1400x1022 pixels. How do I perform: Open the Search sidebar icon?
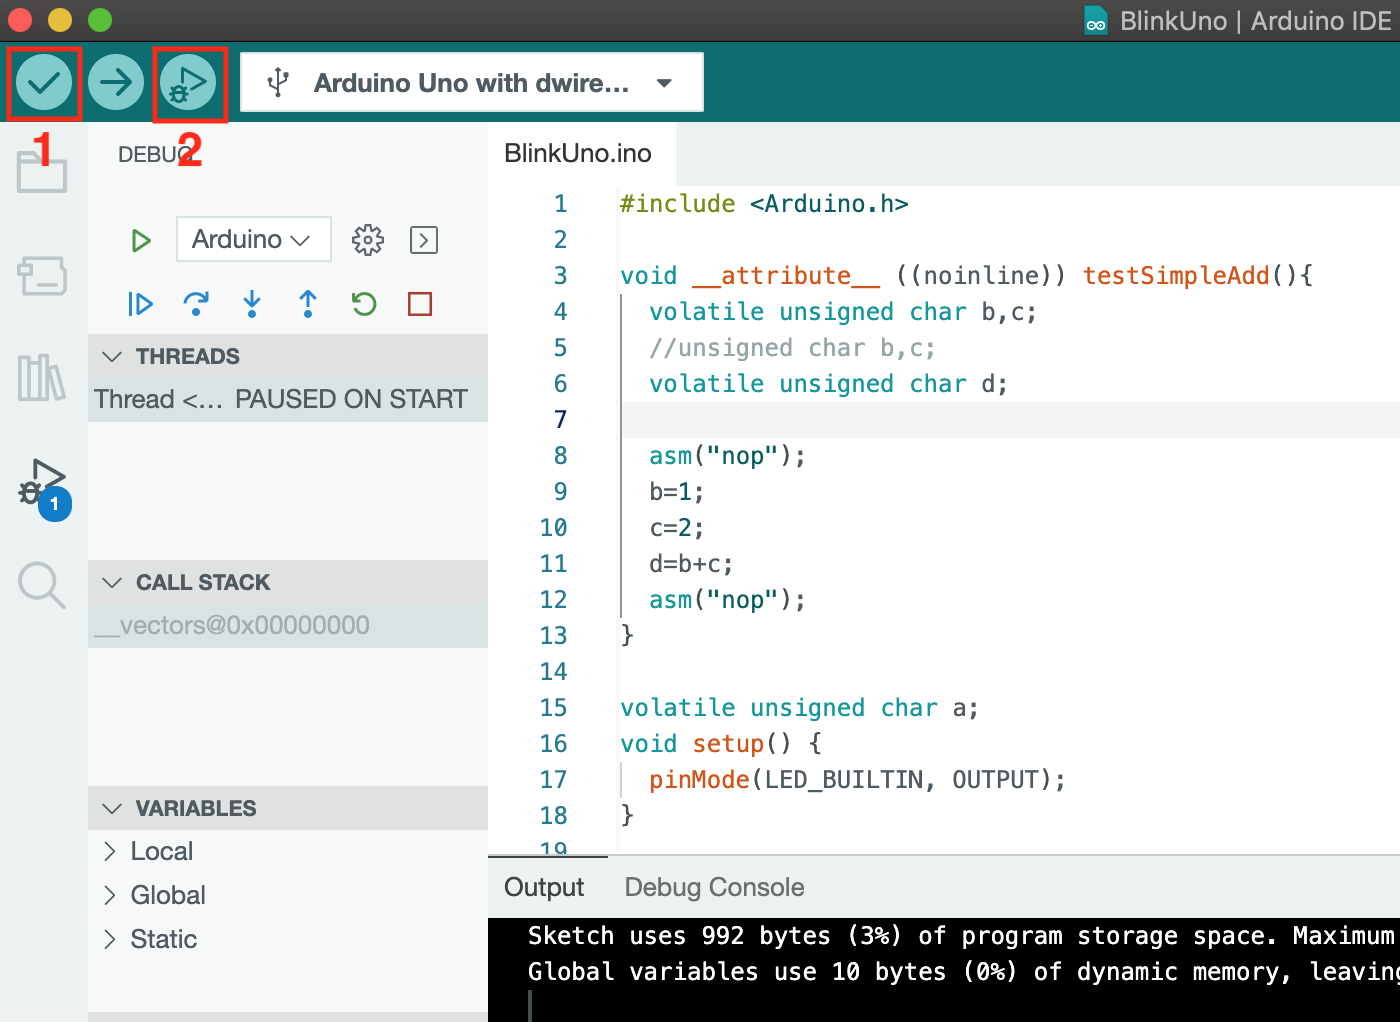42,585
